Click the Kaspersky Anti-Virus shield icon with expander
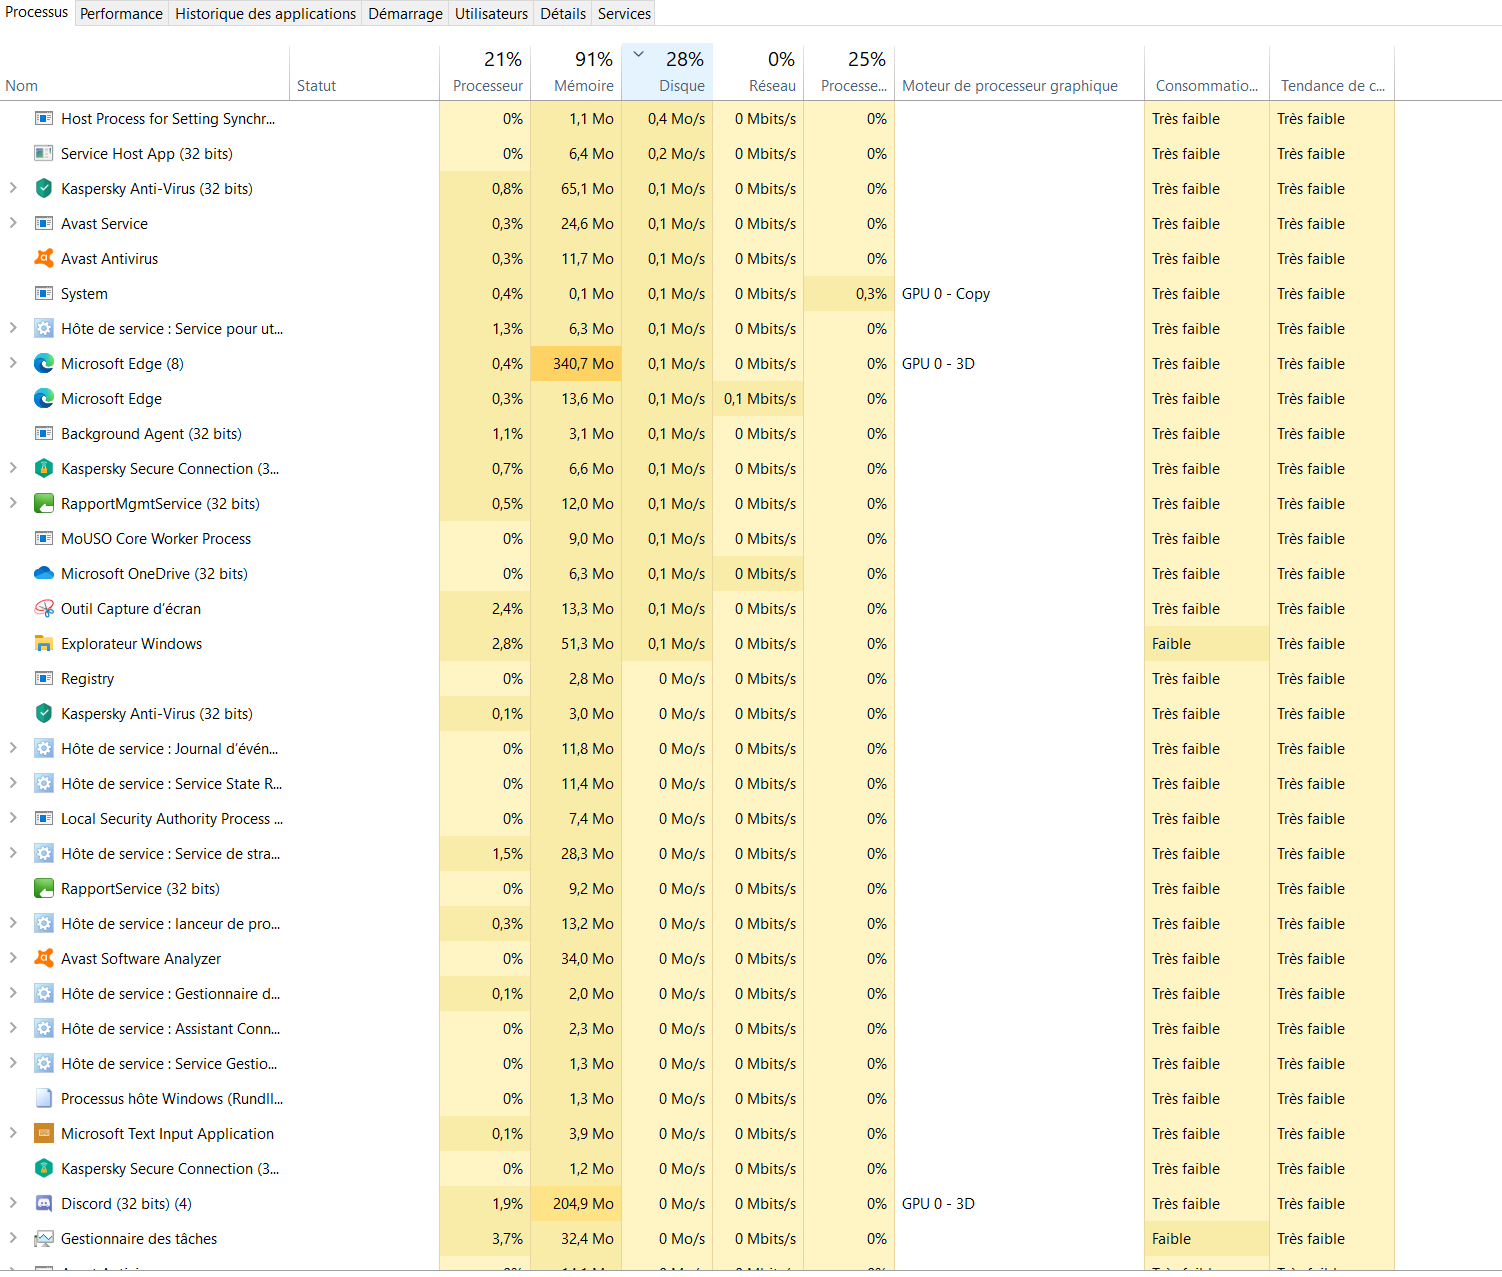The width and height of the screenshot is (1502, 1277). coord(44,188)
